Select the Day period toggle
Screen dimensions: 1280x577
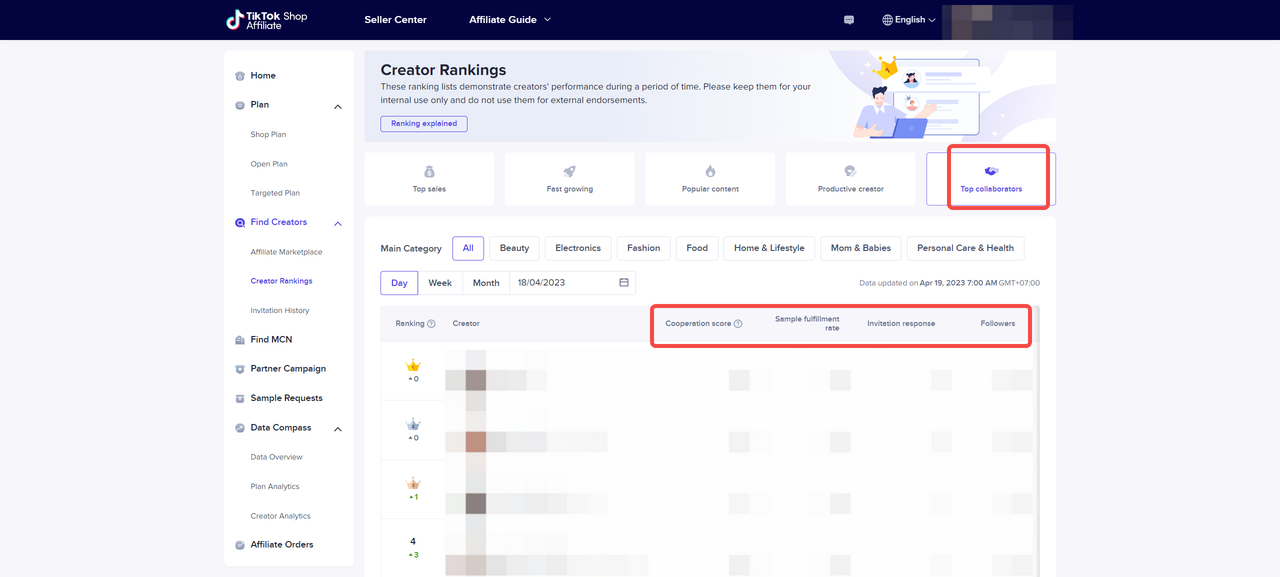tap(399, 283)
